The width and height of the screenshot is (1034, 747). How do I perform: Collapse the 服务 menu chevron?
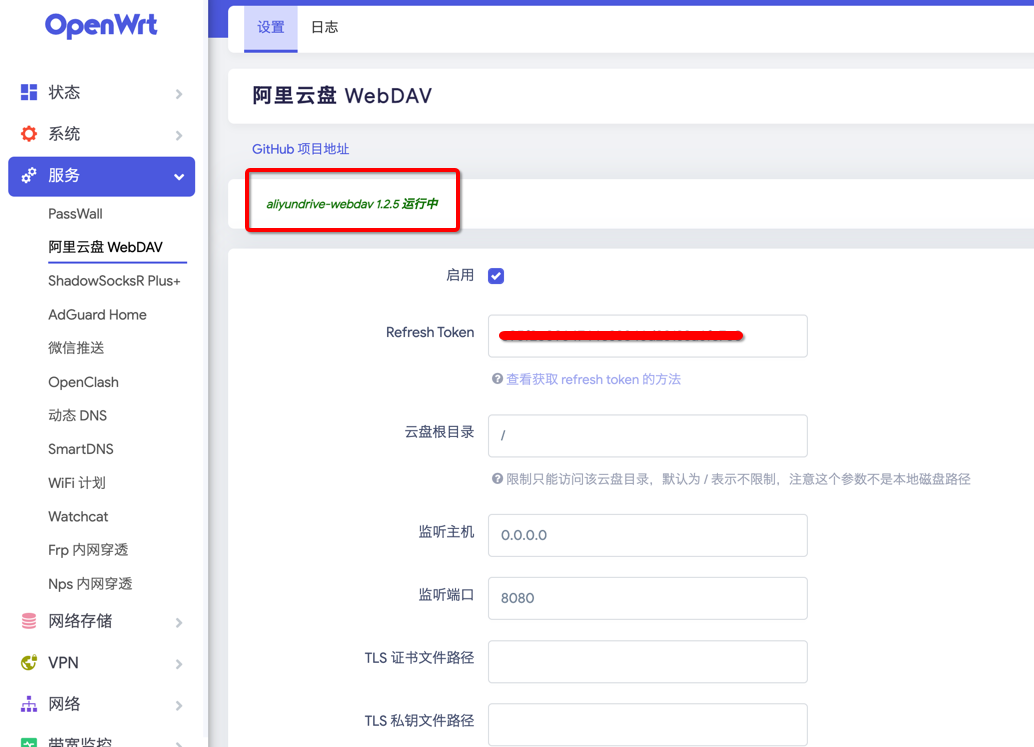[179, 177]
